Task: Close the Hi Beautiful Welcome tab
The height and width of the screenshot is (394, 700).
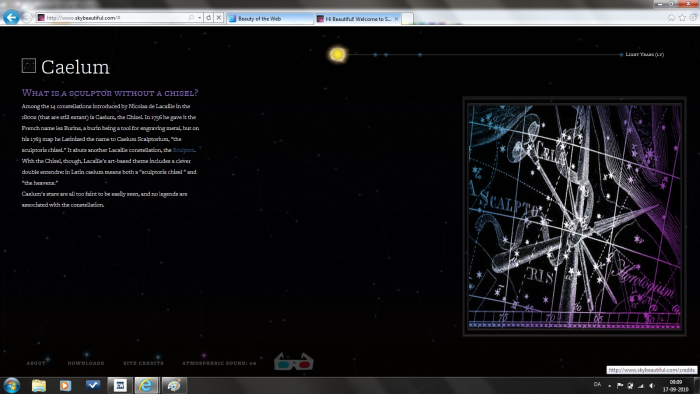Action: [396, 19]
